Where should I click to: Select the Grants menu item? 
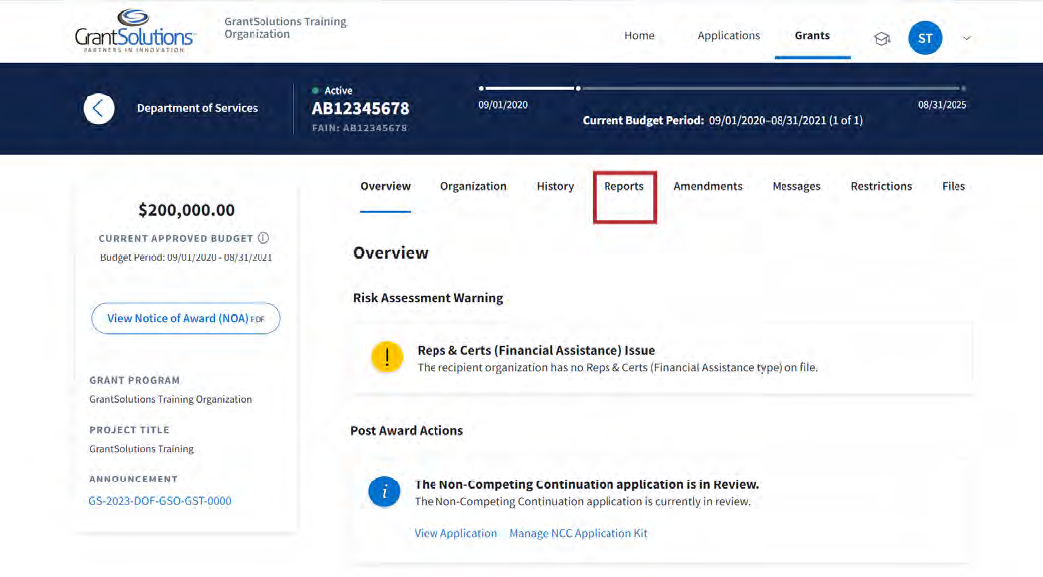pyautogui.click(x=812, y=36)
